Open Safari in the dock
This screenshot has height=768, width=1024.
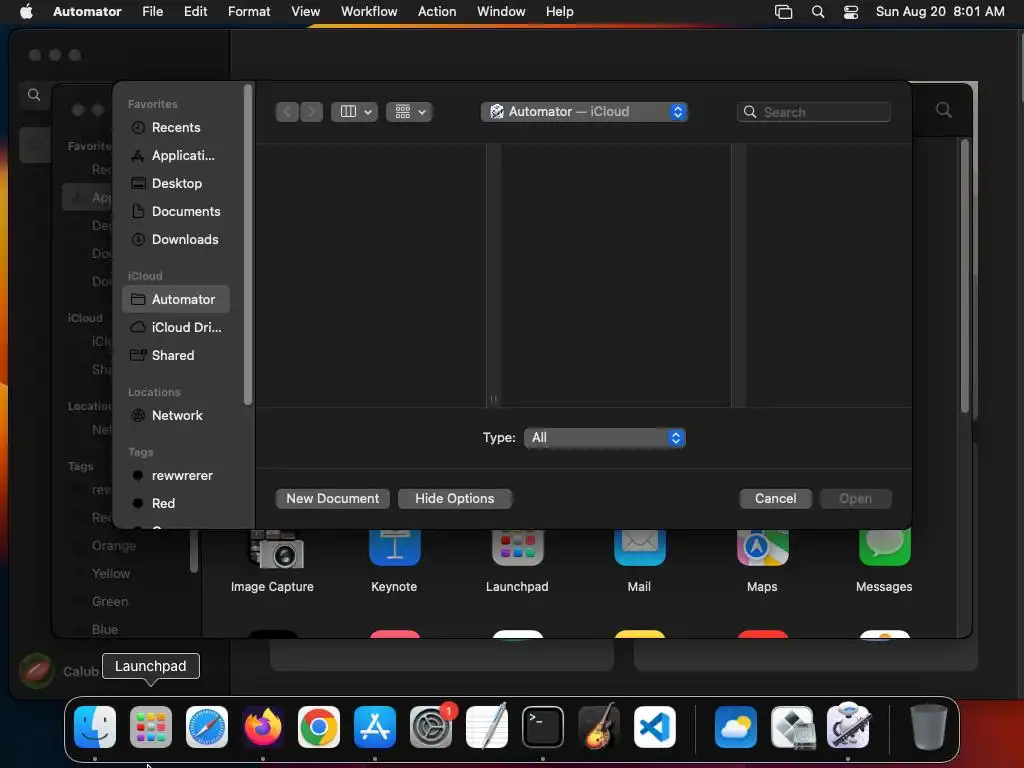[207, 727]
